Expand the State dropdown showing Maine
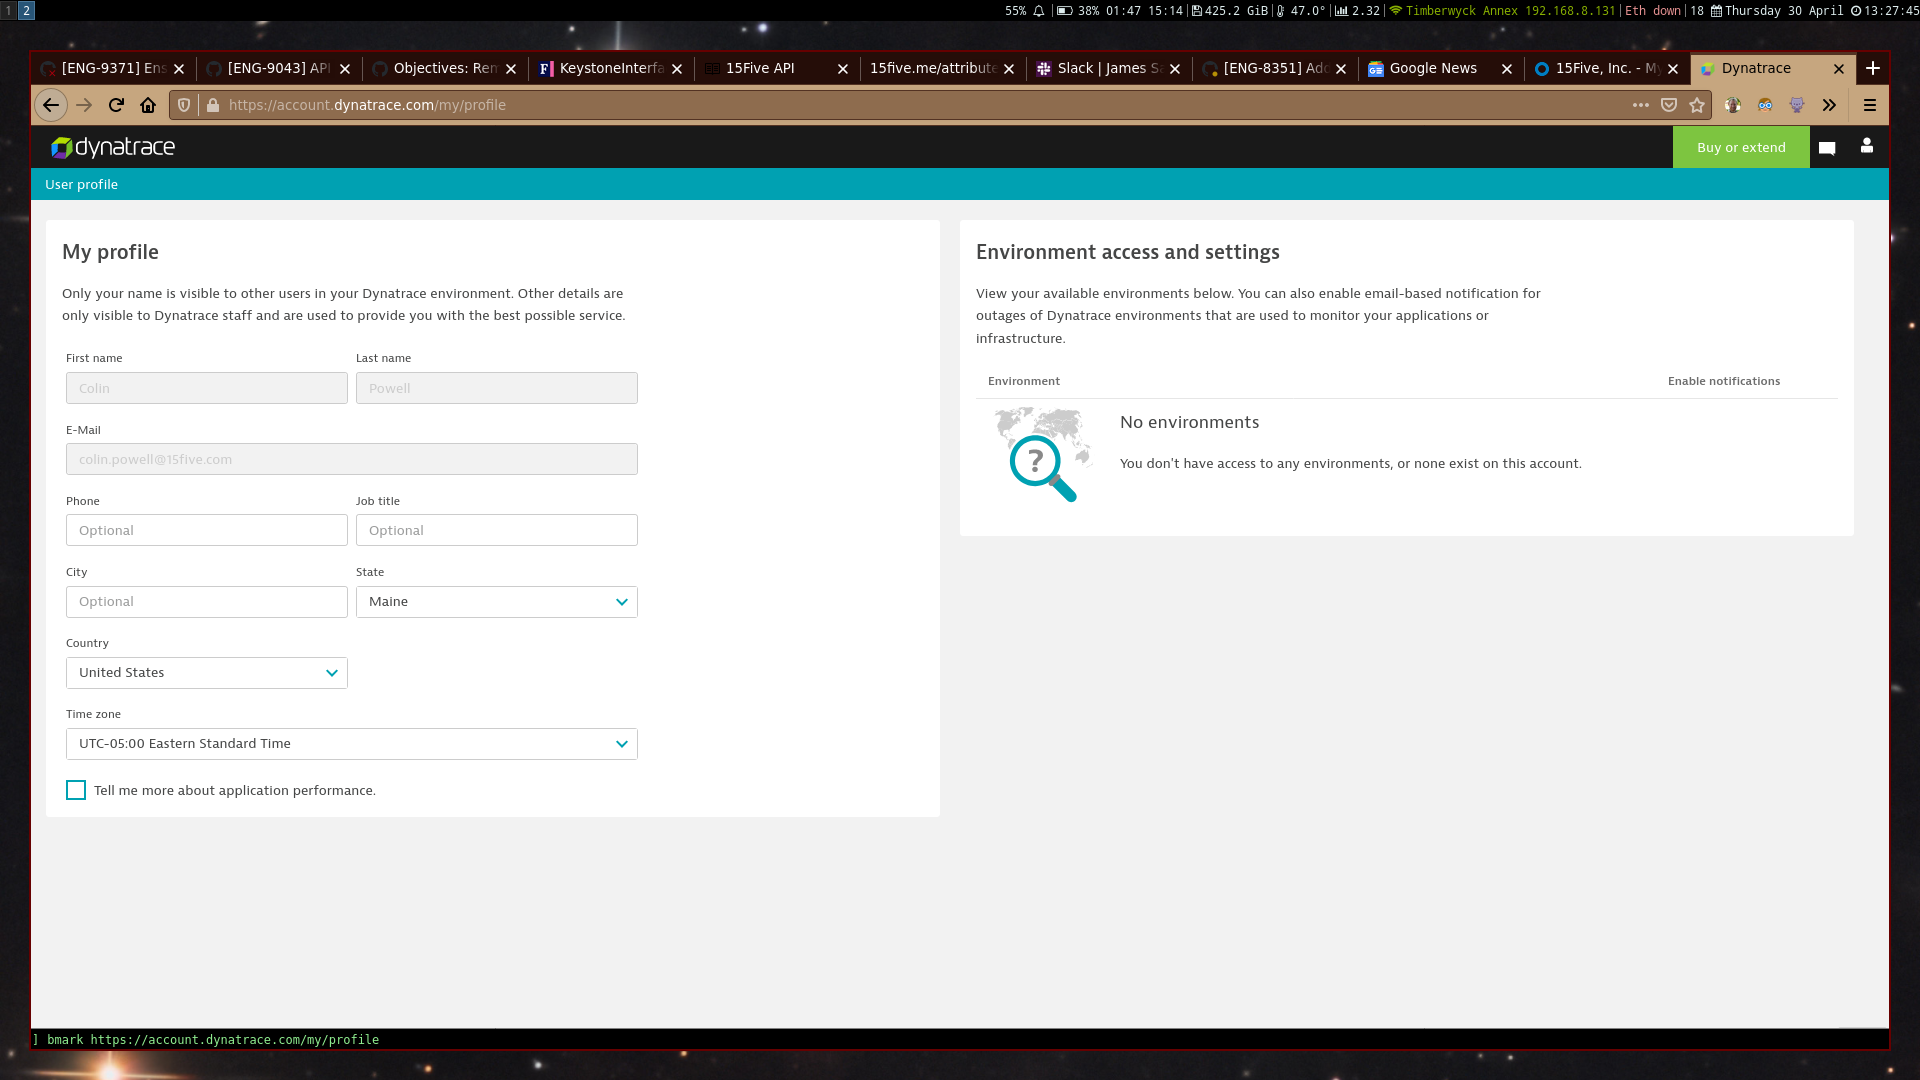Image resolution: width=1920 pixels, height=1080 pixels. point(496,602)
